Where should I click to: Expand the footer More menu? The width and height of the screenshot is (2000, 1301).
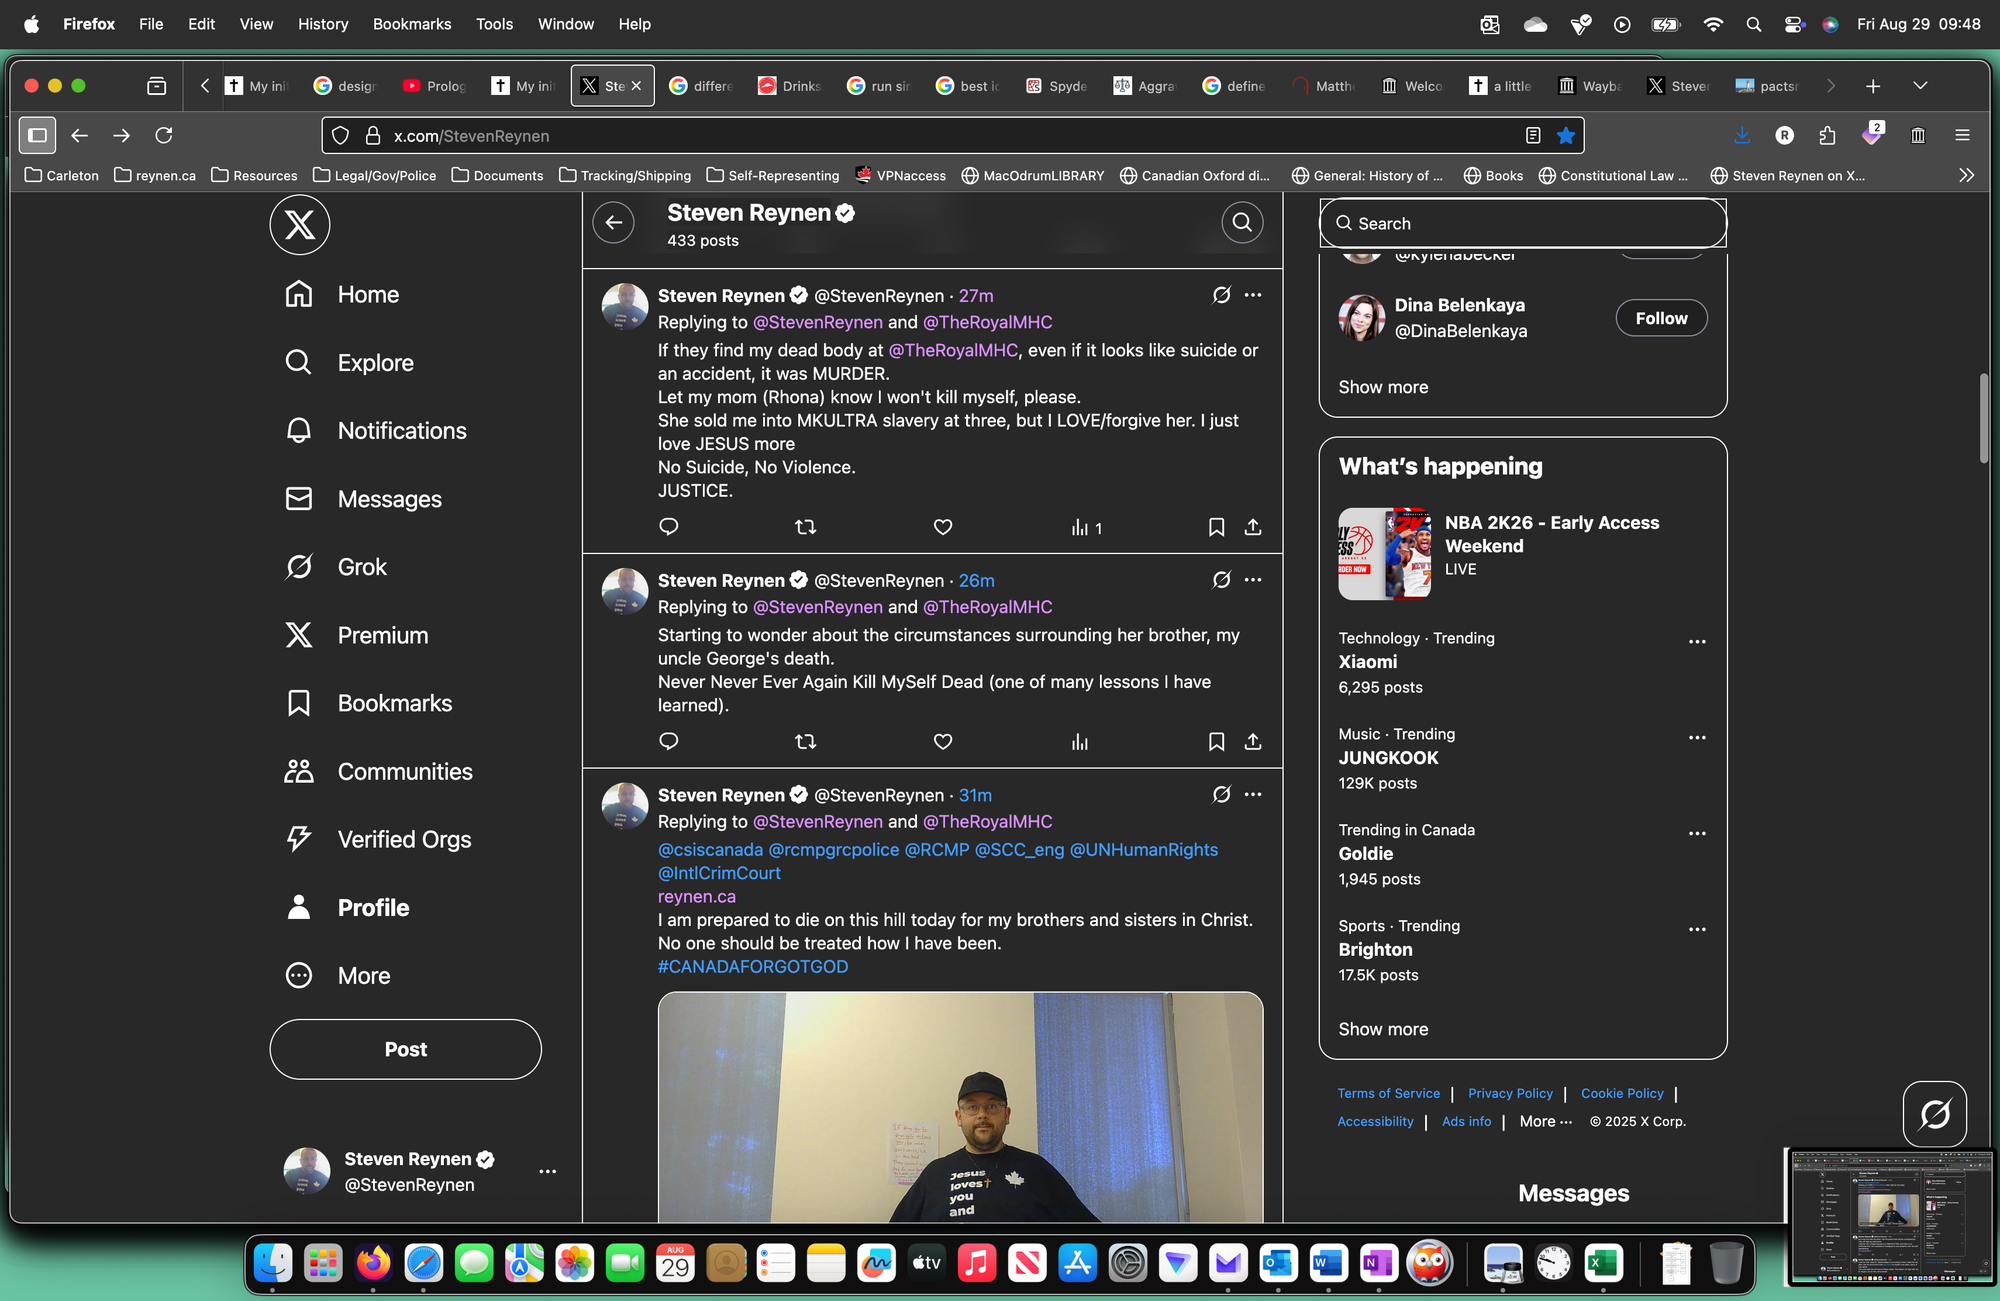tap(1546, 1122)
